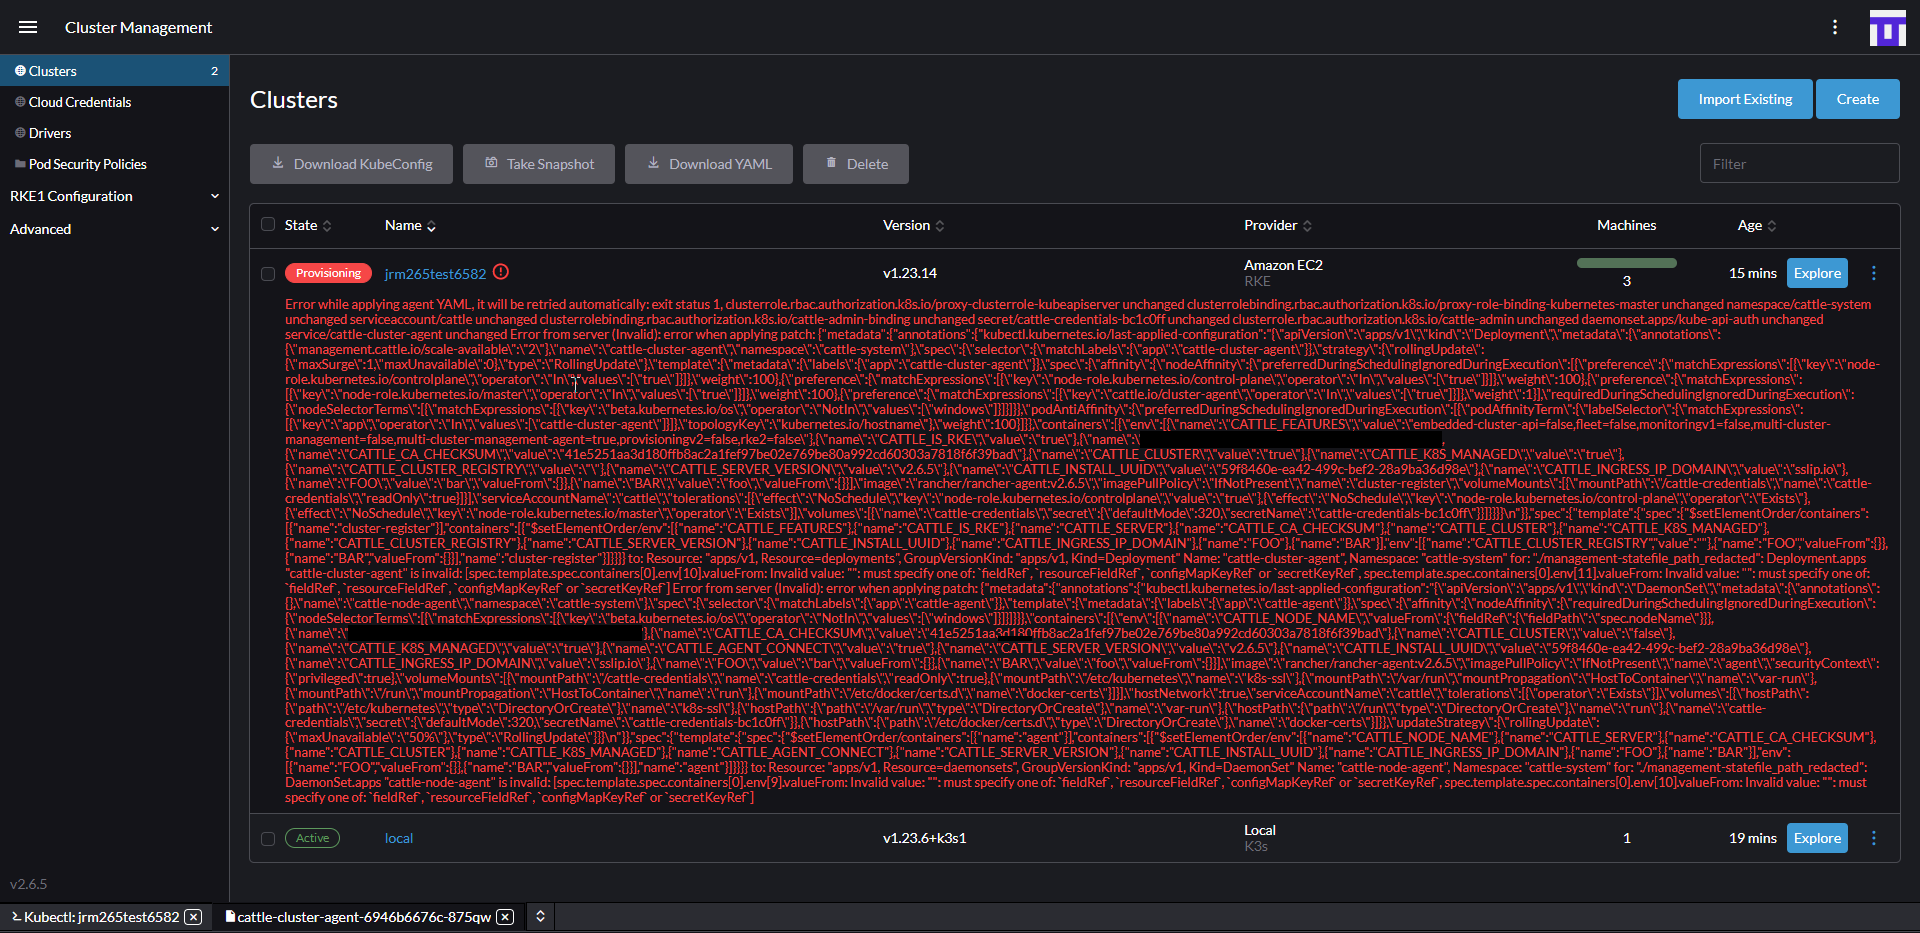Click the Delete trash icon

[831, 163]
